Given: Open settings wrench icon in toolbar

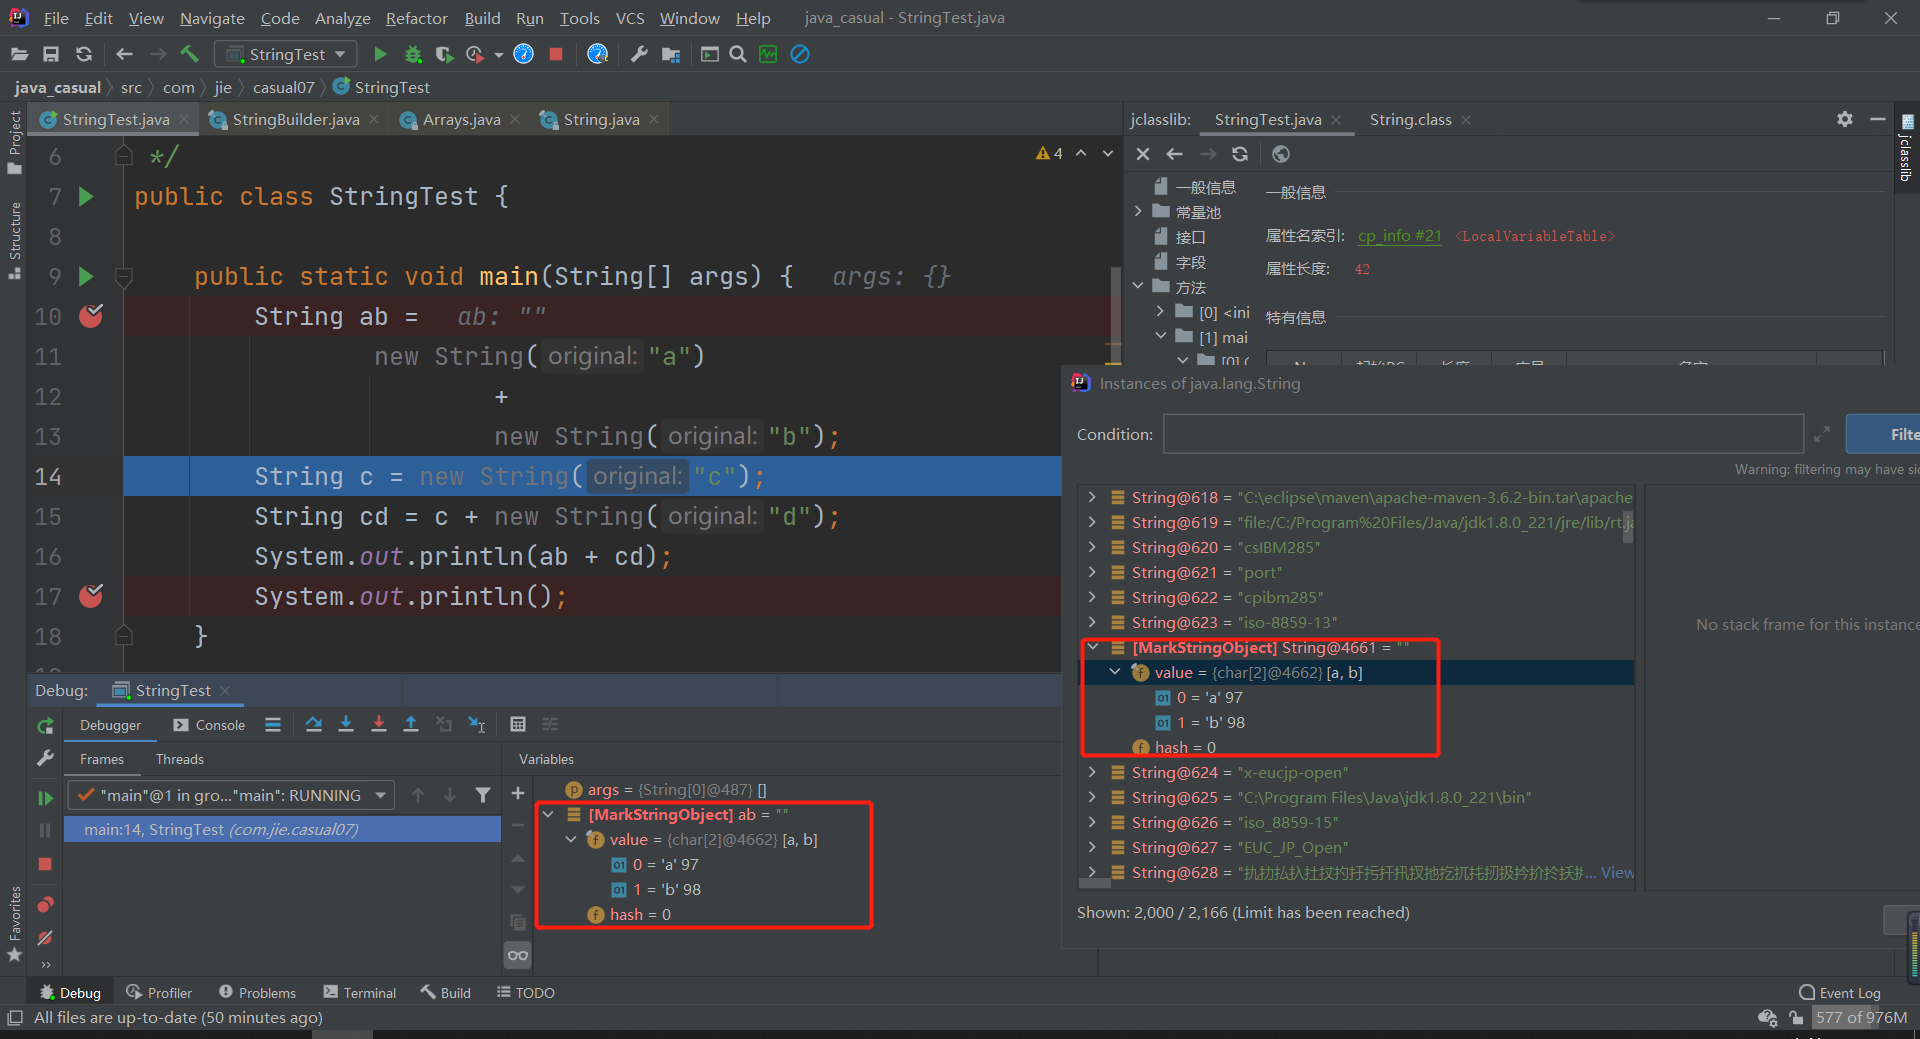Looking at the screenshot, I should click(639, 54).
